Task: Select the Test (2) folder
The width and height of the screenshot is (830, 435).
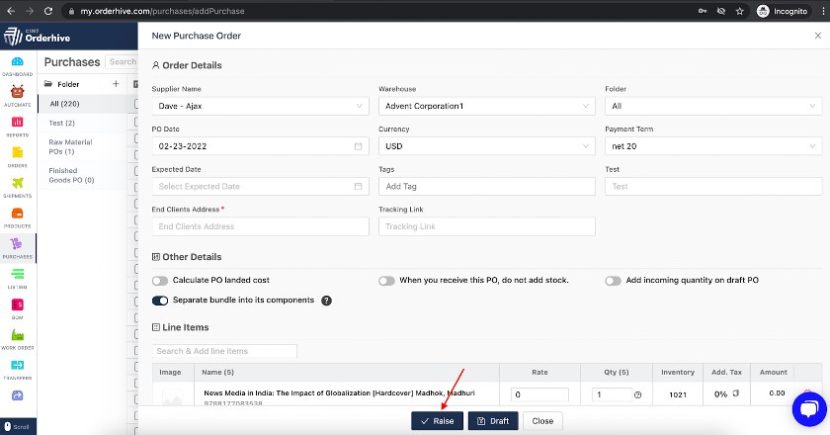Action: 62,123
